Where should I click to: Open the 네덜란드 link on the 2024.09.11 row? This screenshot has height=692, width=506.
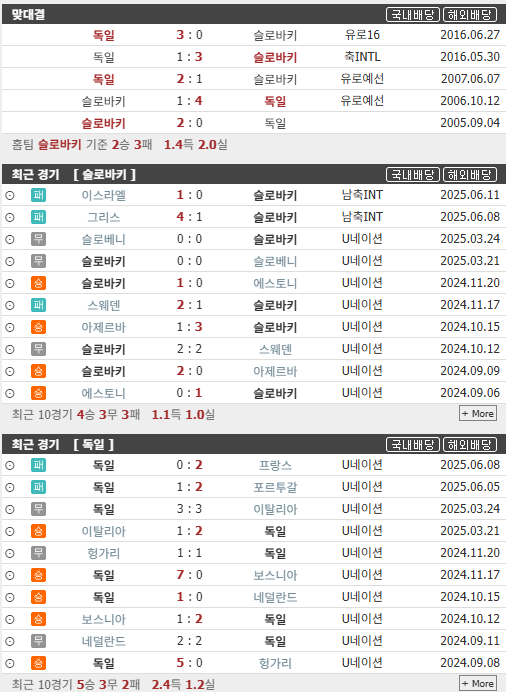click(104, 641)
